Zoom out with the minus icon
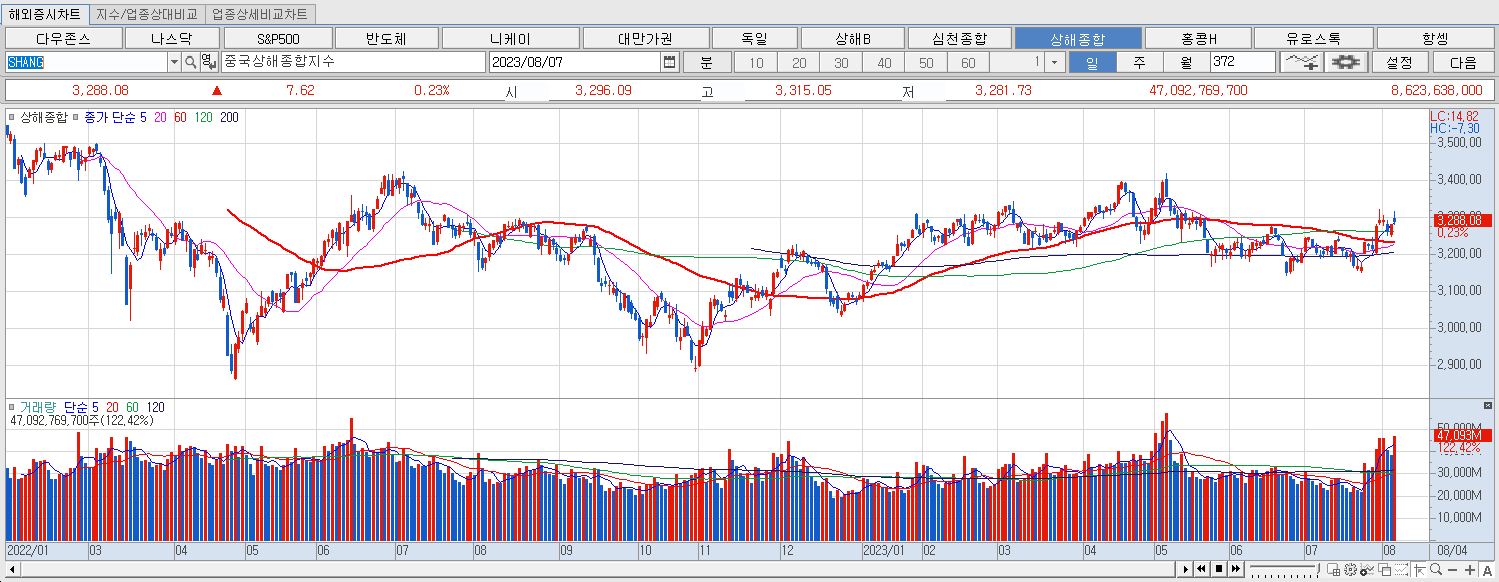The width and height of the screenshot is (1499, 582). click(x=1452, y=570)
